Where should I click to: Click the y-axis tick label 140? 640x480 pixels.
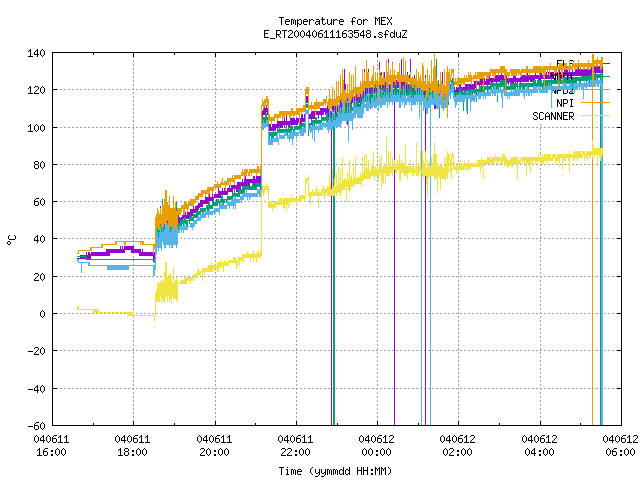pyautogui.click(x=36, y=53)
